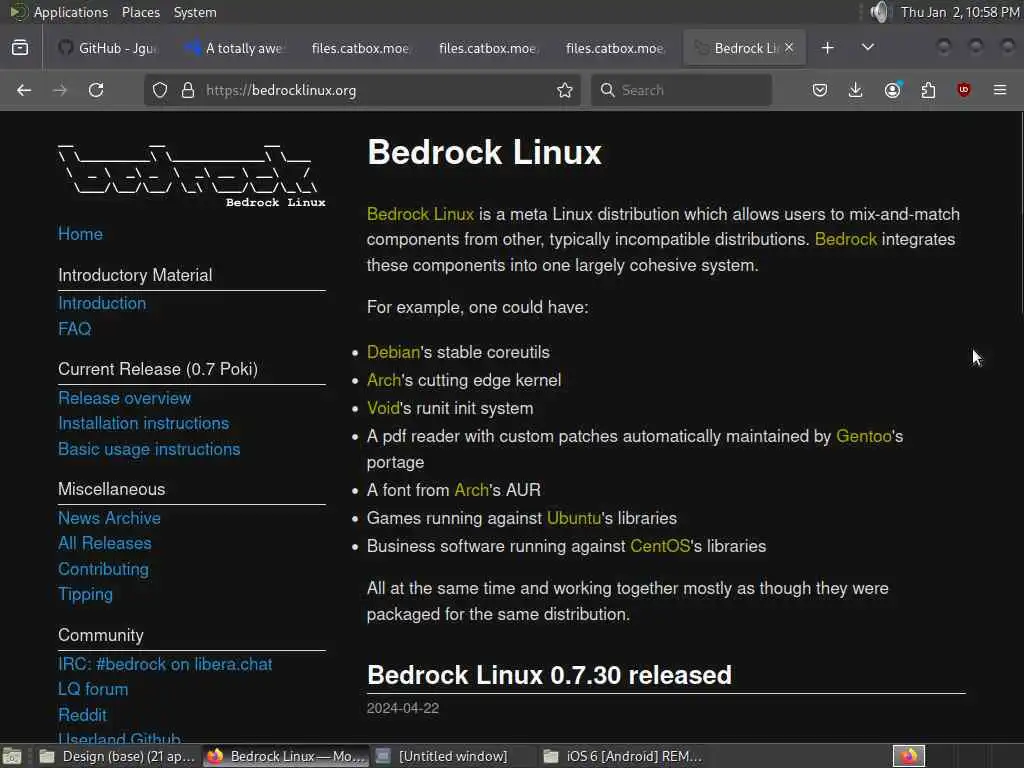Click the forward arrow button
This screenshot has width=1024, height=768.
pyautogui.click(x=60, y=90)
